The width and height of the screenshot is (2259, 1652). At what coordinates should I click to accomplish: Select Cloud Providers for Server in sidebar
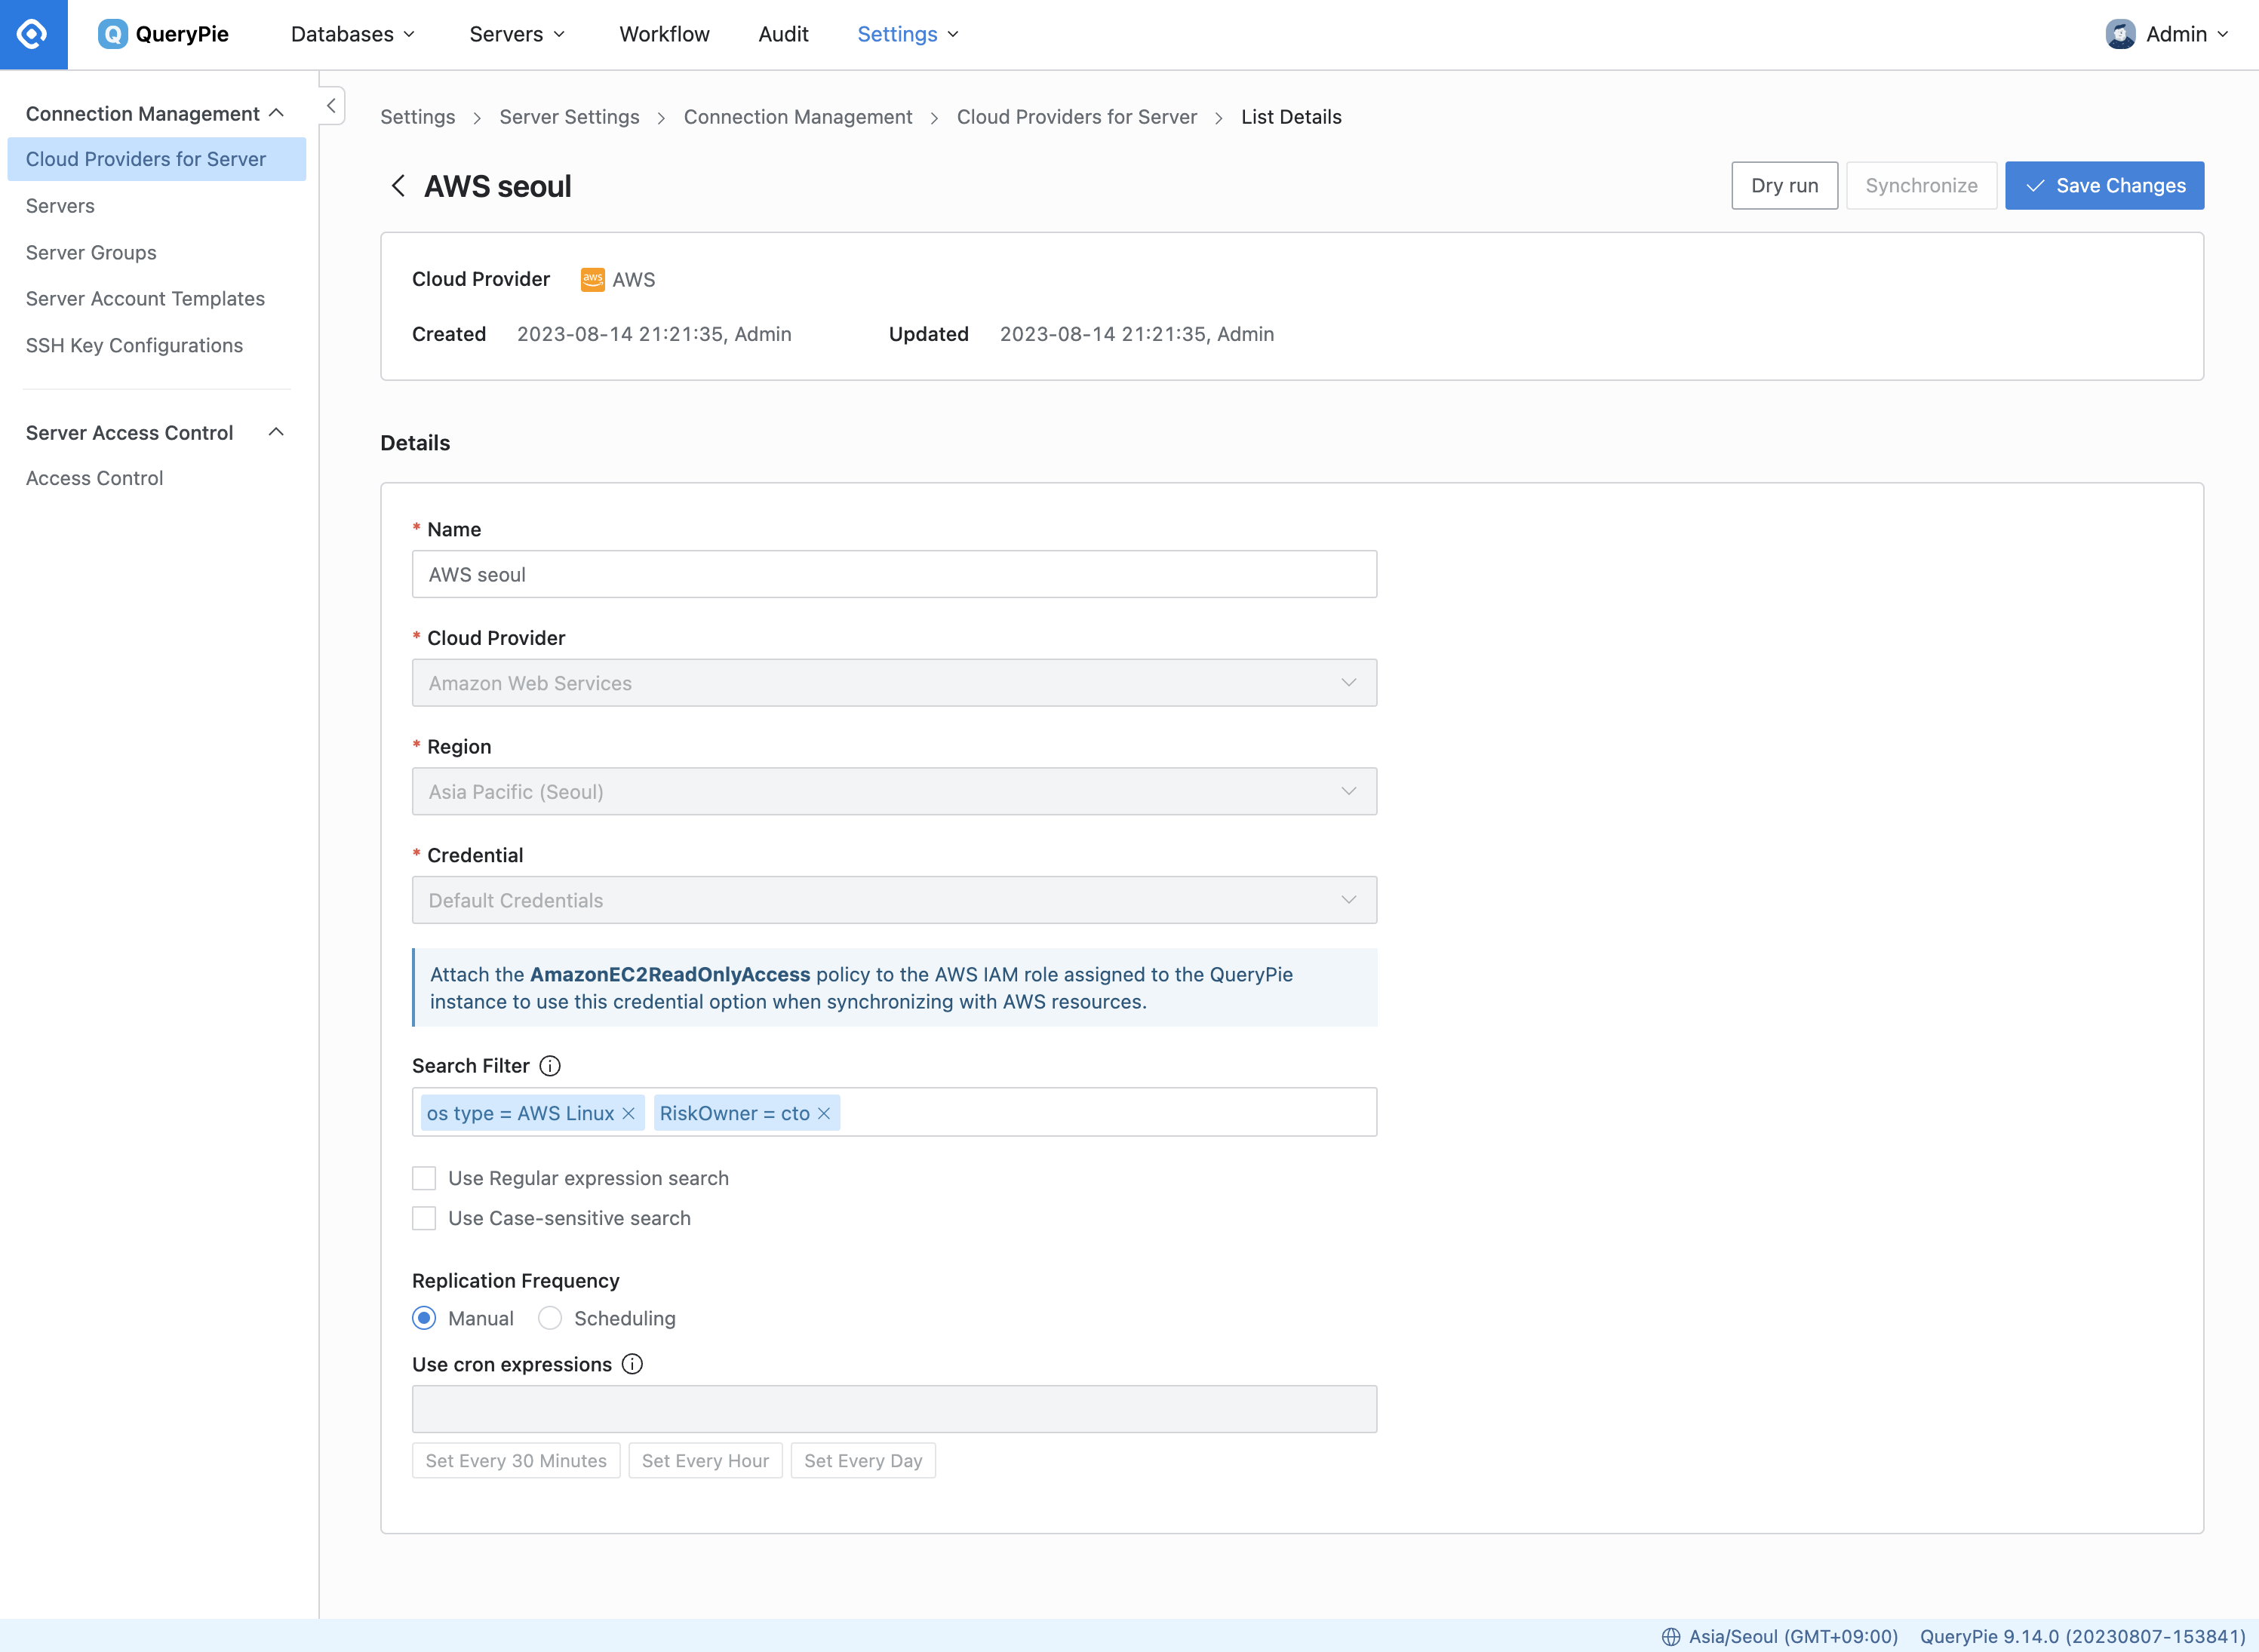(x=157, y=159)
